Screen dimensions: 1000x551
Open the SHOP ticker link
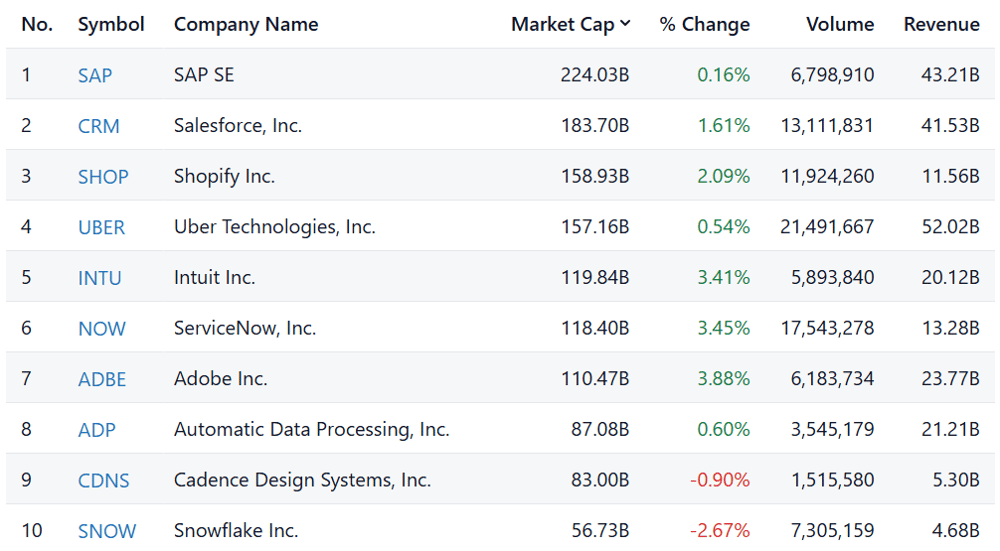tap(103, 177)
